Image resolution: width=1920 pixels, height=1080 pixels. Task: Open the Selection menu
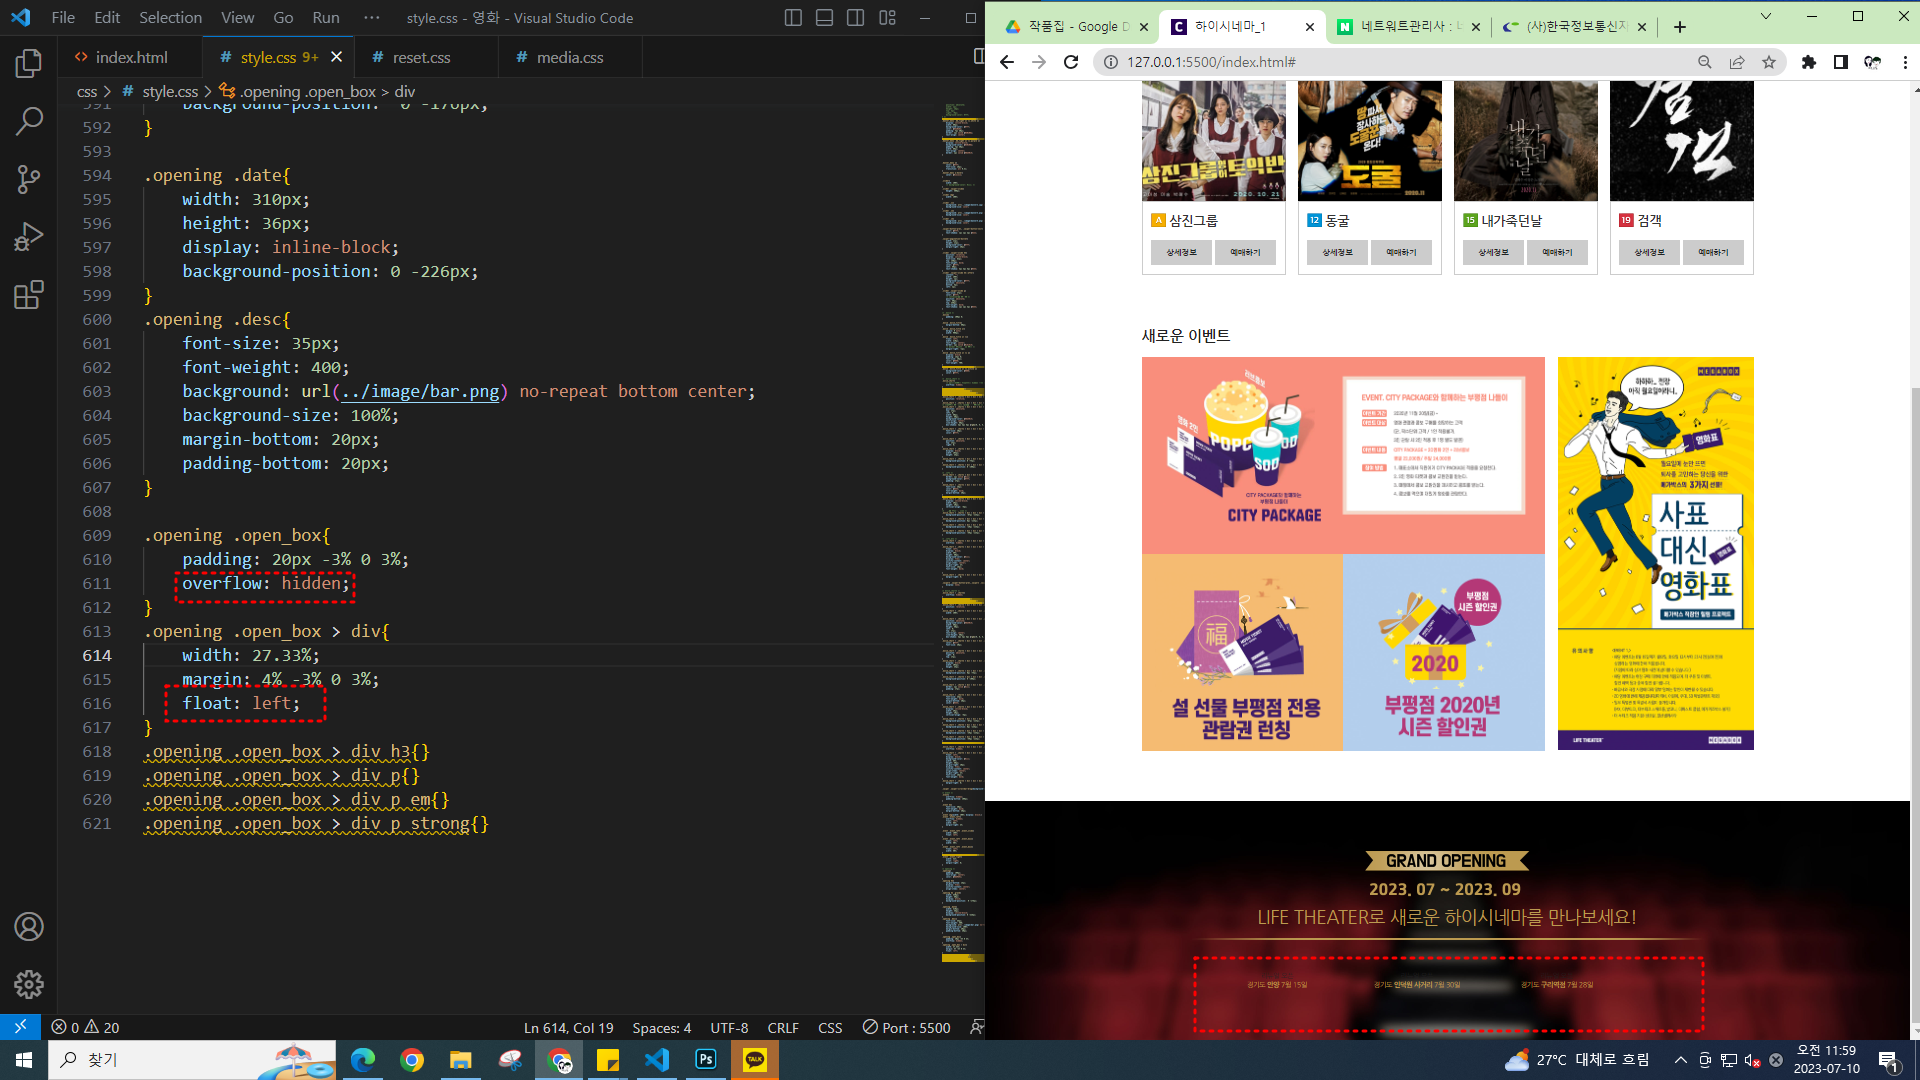pos(170,18)
